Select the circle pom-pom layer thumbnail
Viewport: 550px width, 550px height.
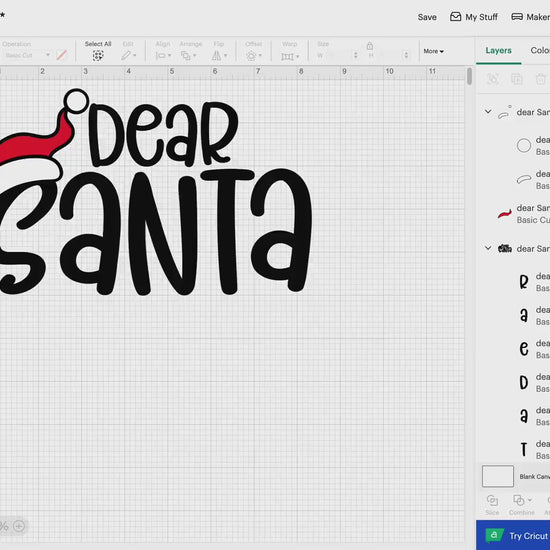tap(524, 145)
